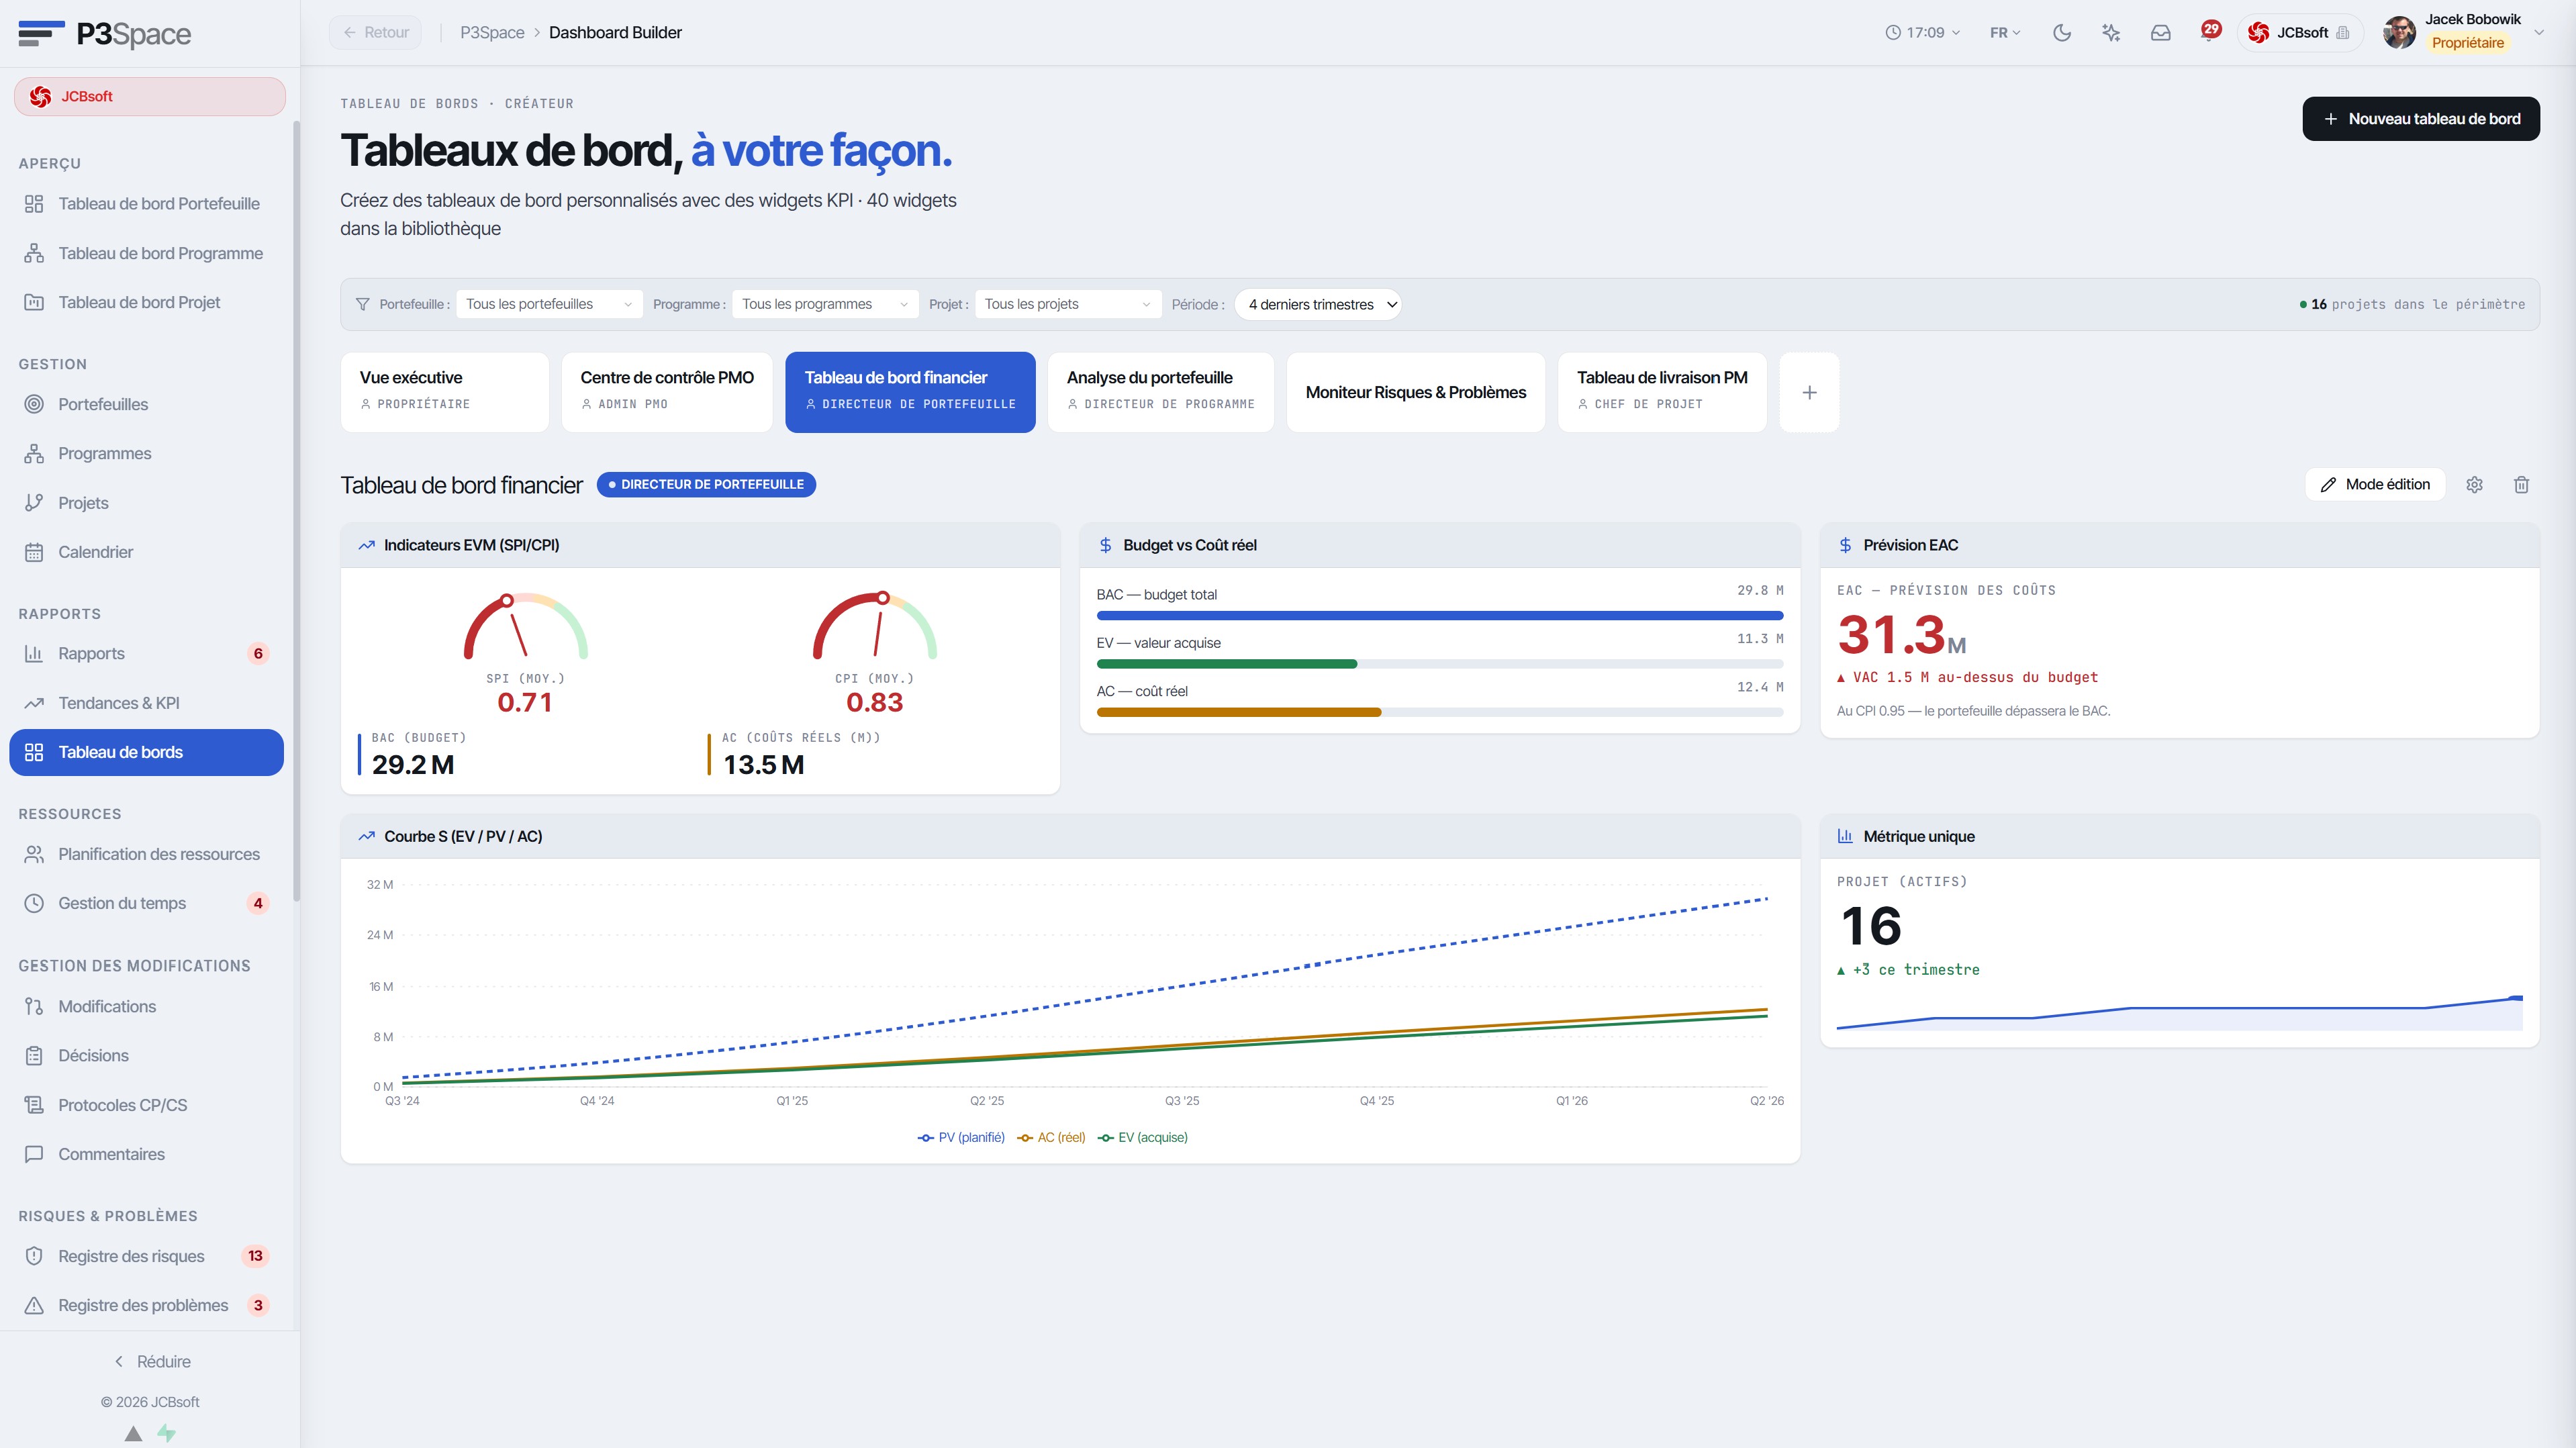Collapse the sidebar with Réduire

pyautogui.click(x=151, y=1362)
